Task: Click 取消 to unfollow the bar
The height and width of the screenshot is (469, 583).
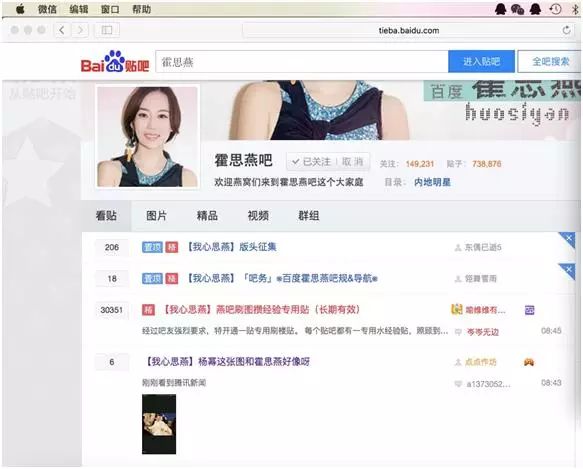Action: pyautogui.click(x=352, y=162)
